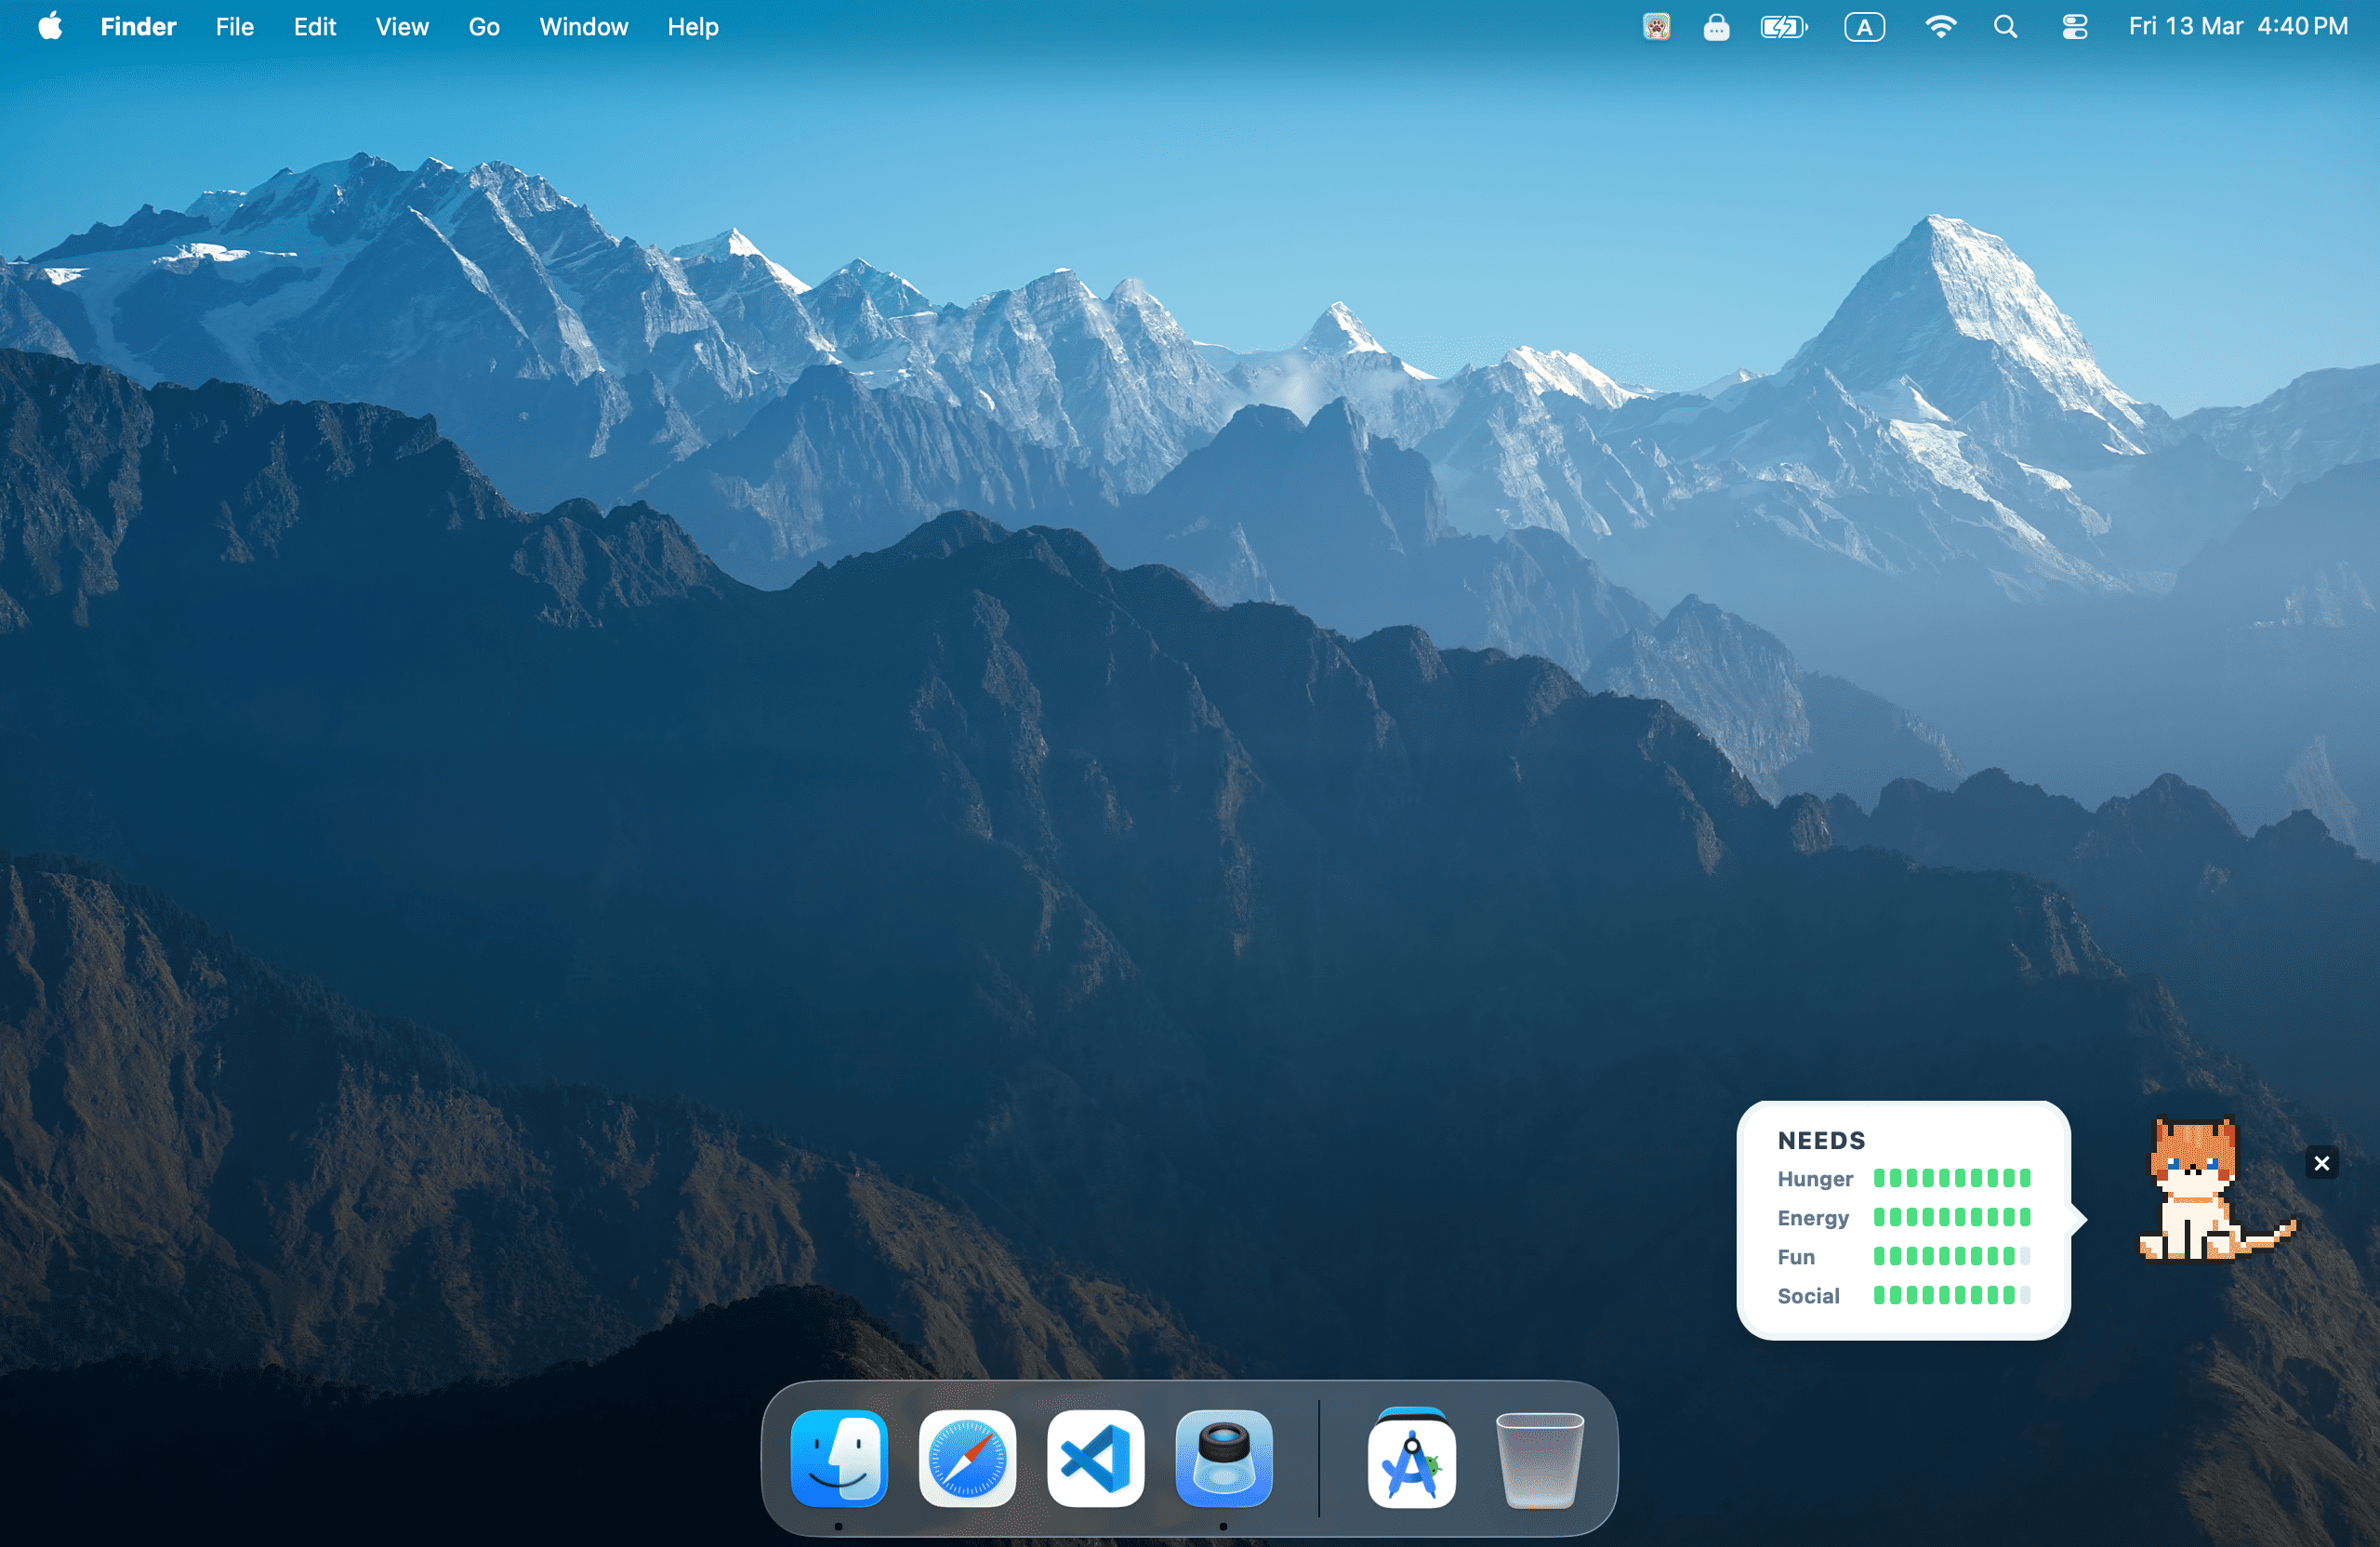Expand the Finder application menu
2380x1547 pixels.
coord(138,27)
